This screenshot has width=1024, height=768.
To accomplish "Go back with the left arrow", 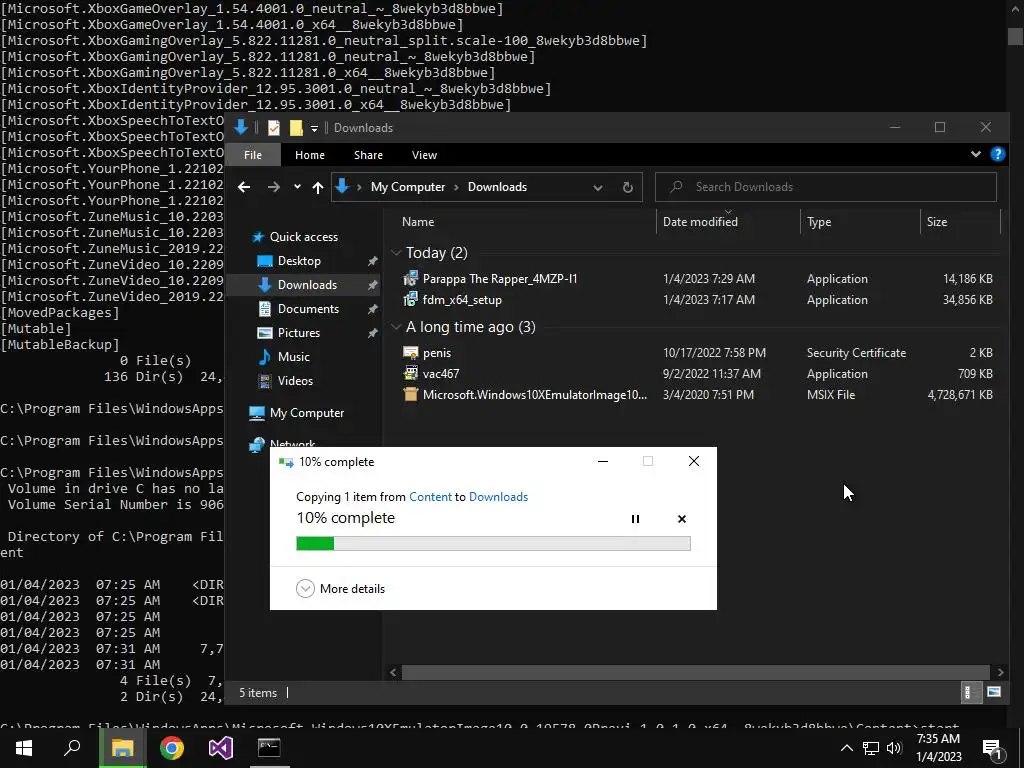I will 244,187.
